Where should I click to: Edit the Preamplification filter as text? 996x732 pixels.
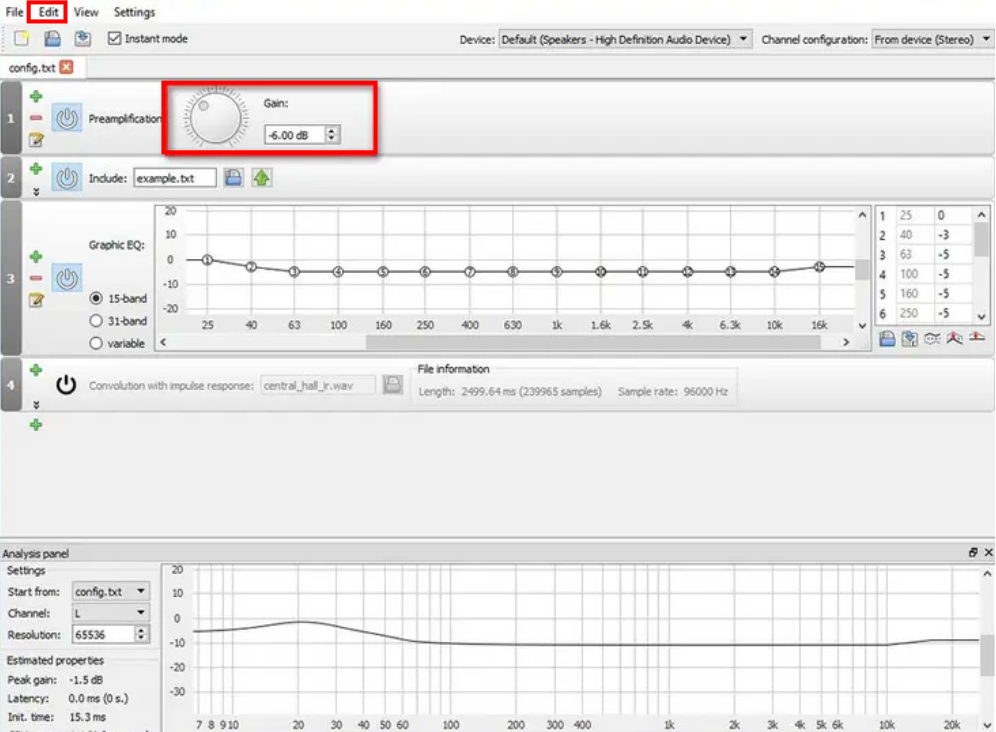pos(36,140)
